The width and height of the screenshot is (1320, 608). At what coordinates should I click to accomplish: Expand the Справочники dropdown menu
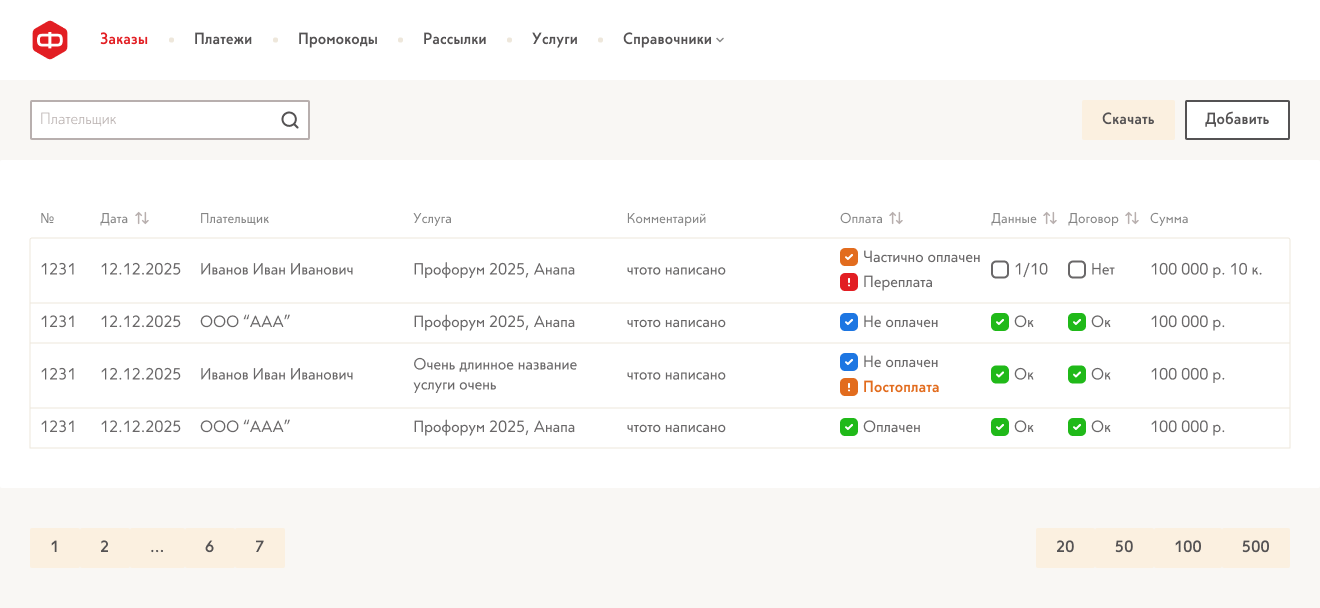tap(673, 40)
